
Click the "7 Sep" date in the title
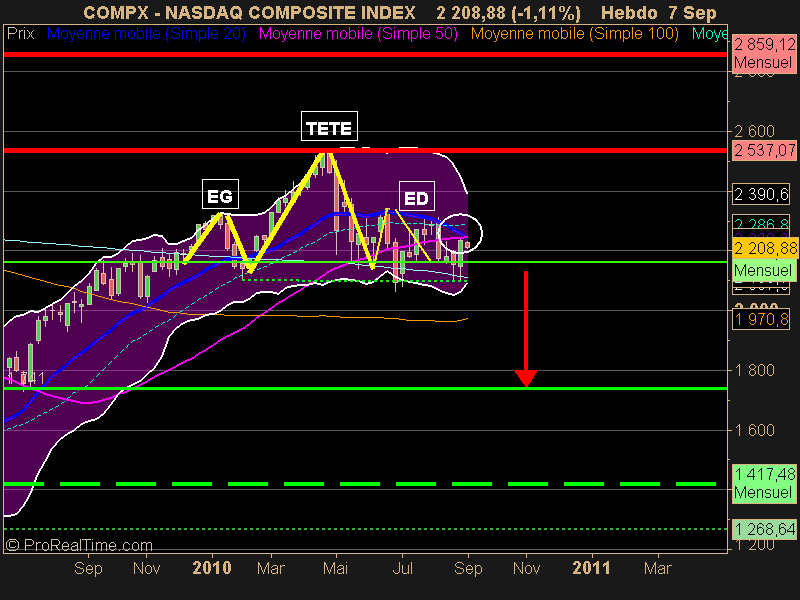692,12
